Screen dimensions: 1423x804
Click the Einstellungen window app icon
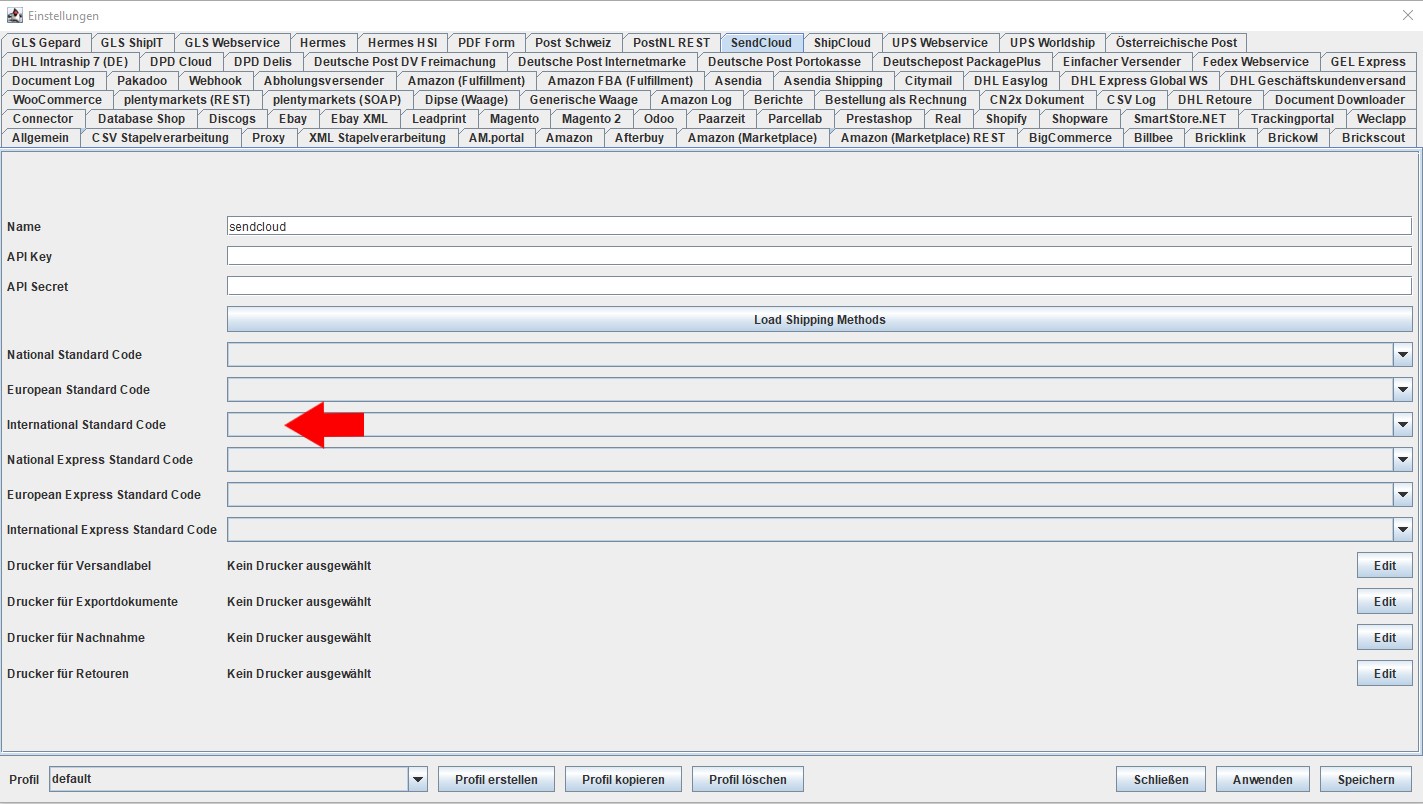click(15, 16)
